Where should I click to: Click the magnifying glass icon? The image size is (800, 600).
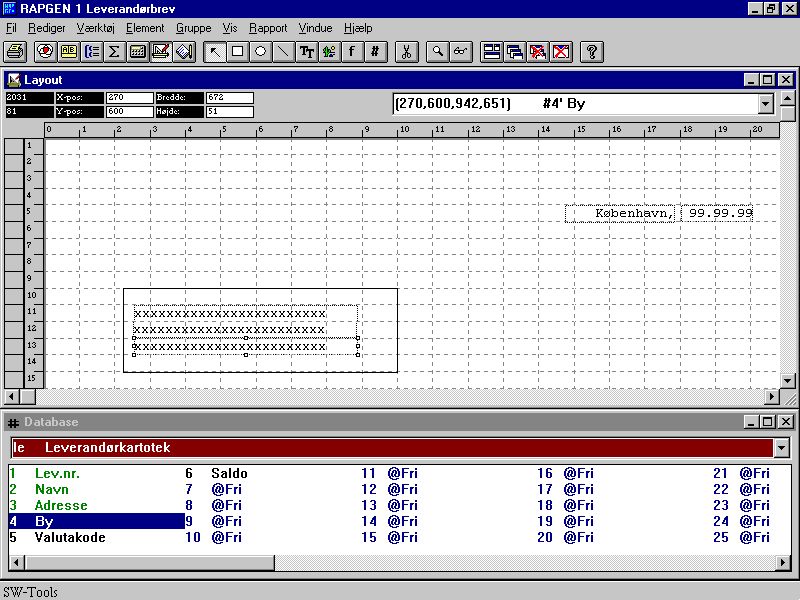pyautogui.click(x=437, y=51)
